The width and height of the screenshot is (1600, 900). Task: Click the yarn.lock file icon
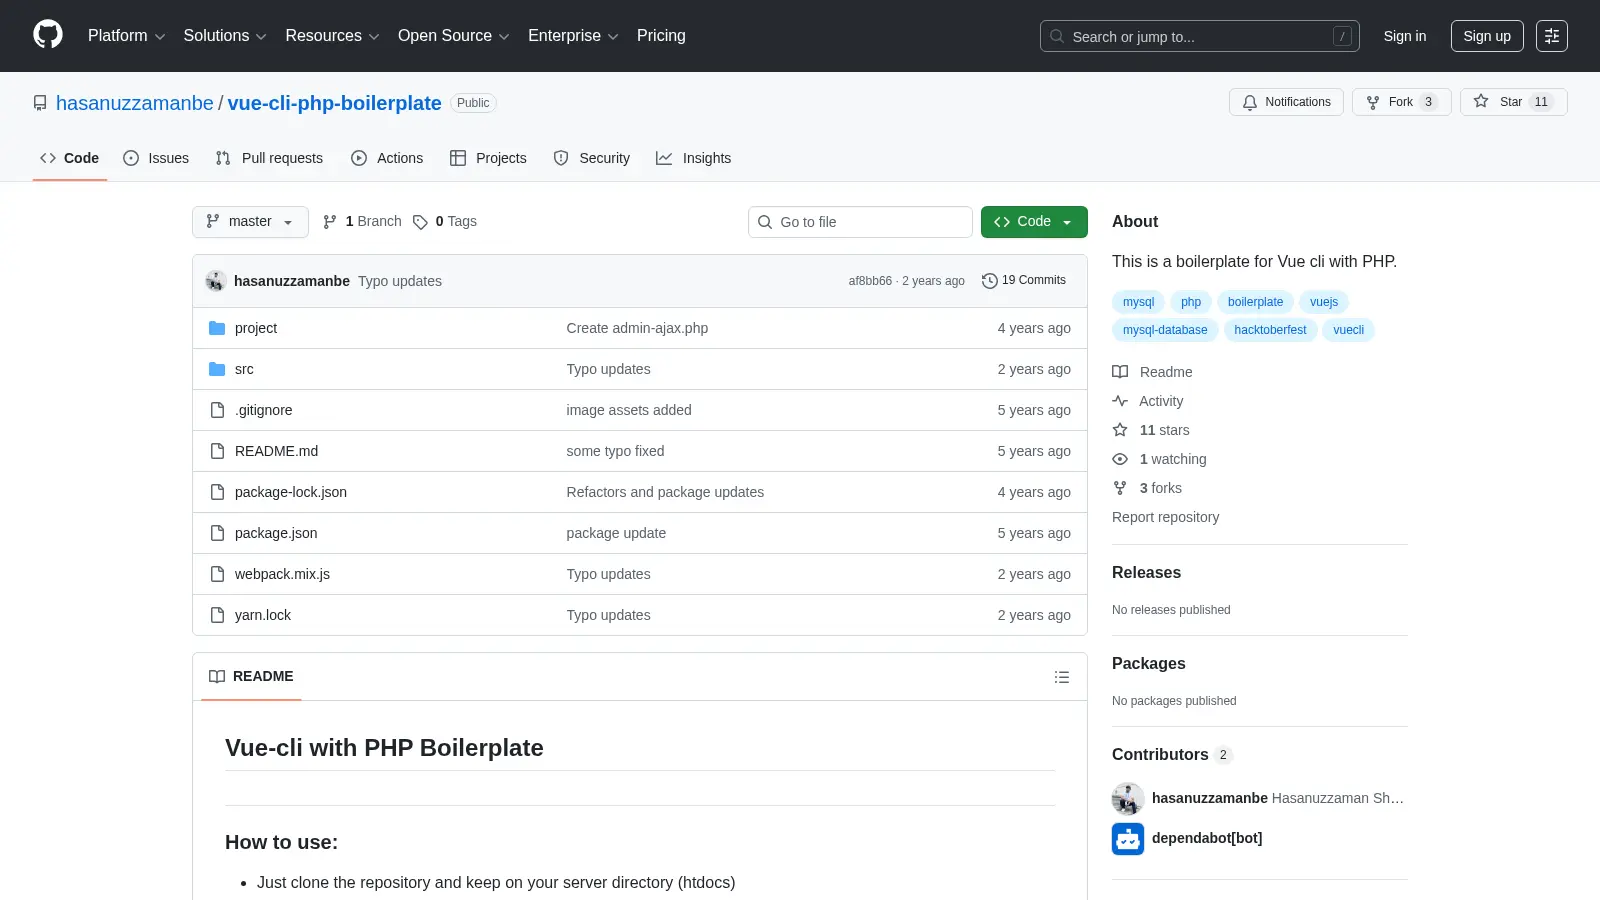point(217,615)
